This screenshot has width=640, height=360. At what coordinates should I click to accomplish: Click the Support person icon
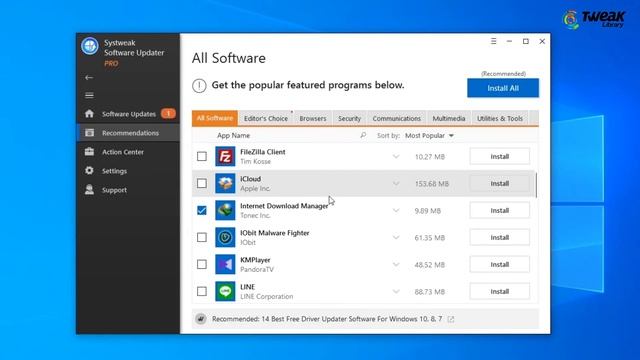pyautogui.click(x=89, y=189)
